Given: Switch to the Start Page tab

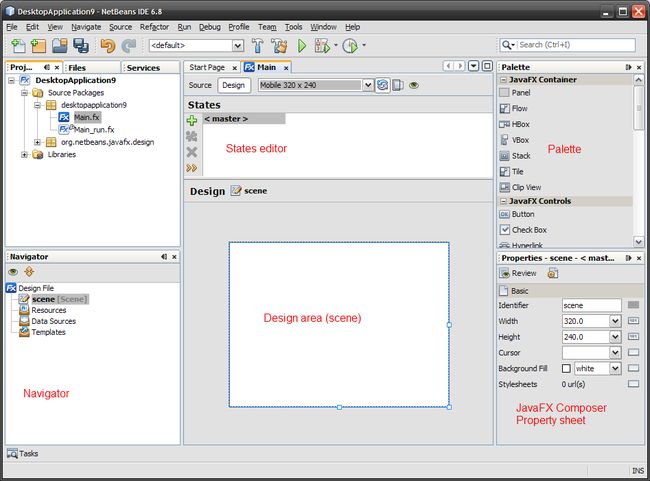Looking at the screenshot, I should [x=207, y=67].
